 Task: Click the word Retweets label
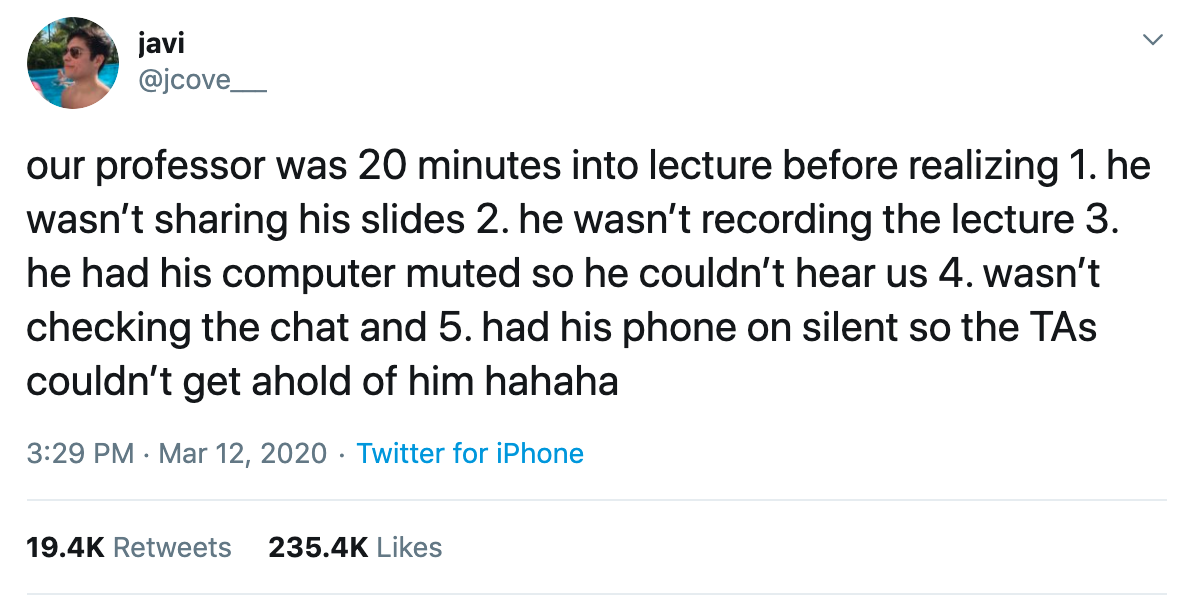(x=173, y=547)
